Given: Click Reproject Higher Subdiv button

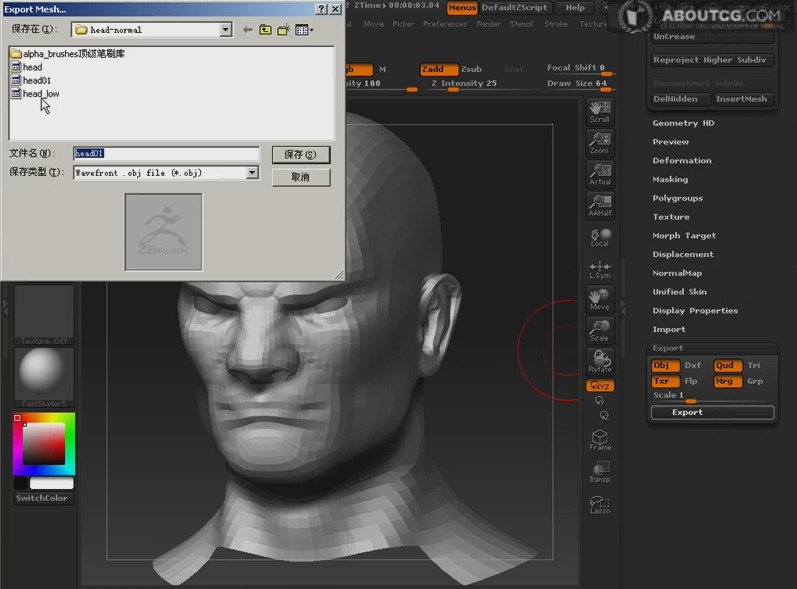Looking at the screenshot, I should point(713,60).
